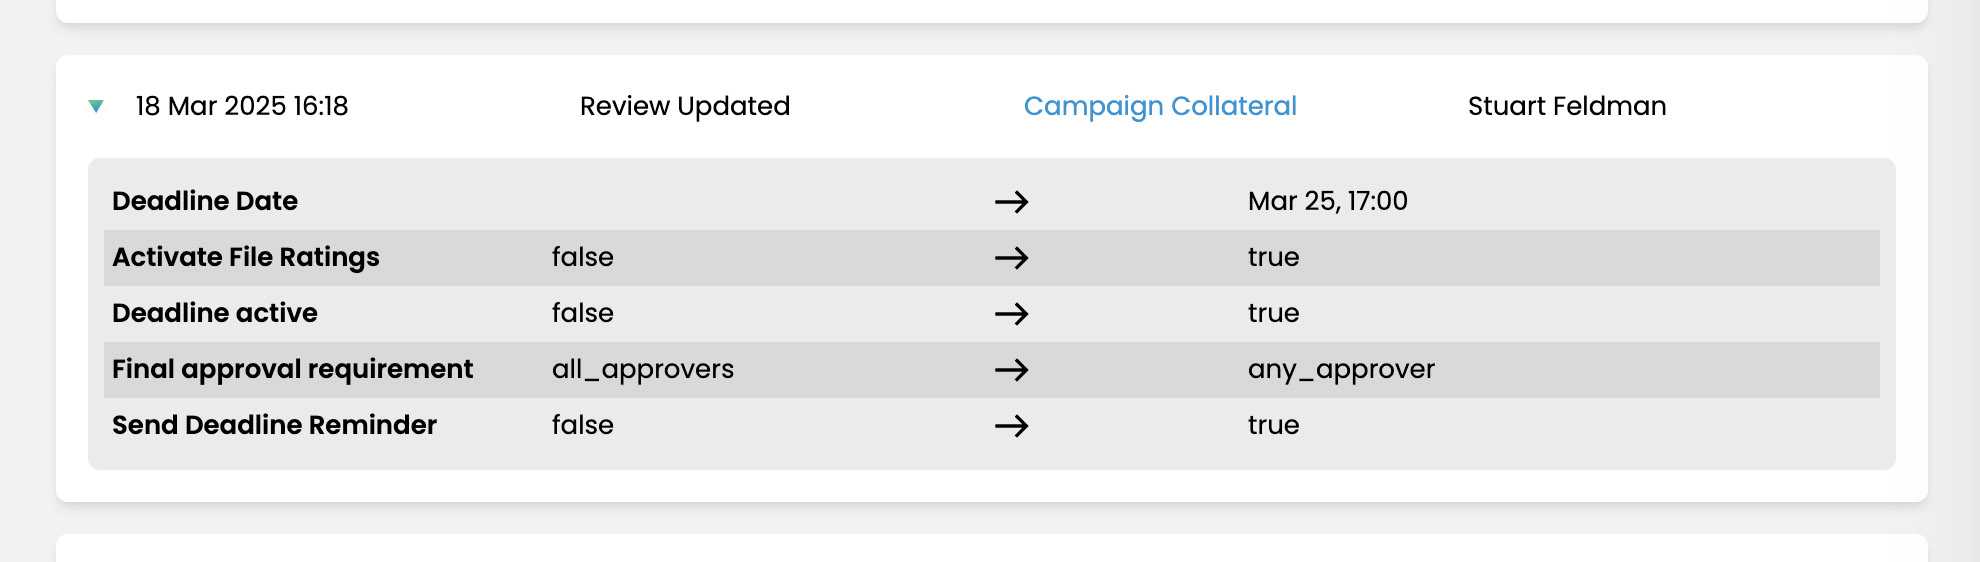Open the Campaign Collateral link
The width and height of the screenshot is (1980, 562).
point(1159,106)
